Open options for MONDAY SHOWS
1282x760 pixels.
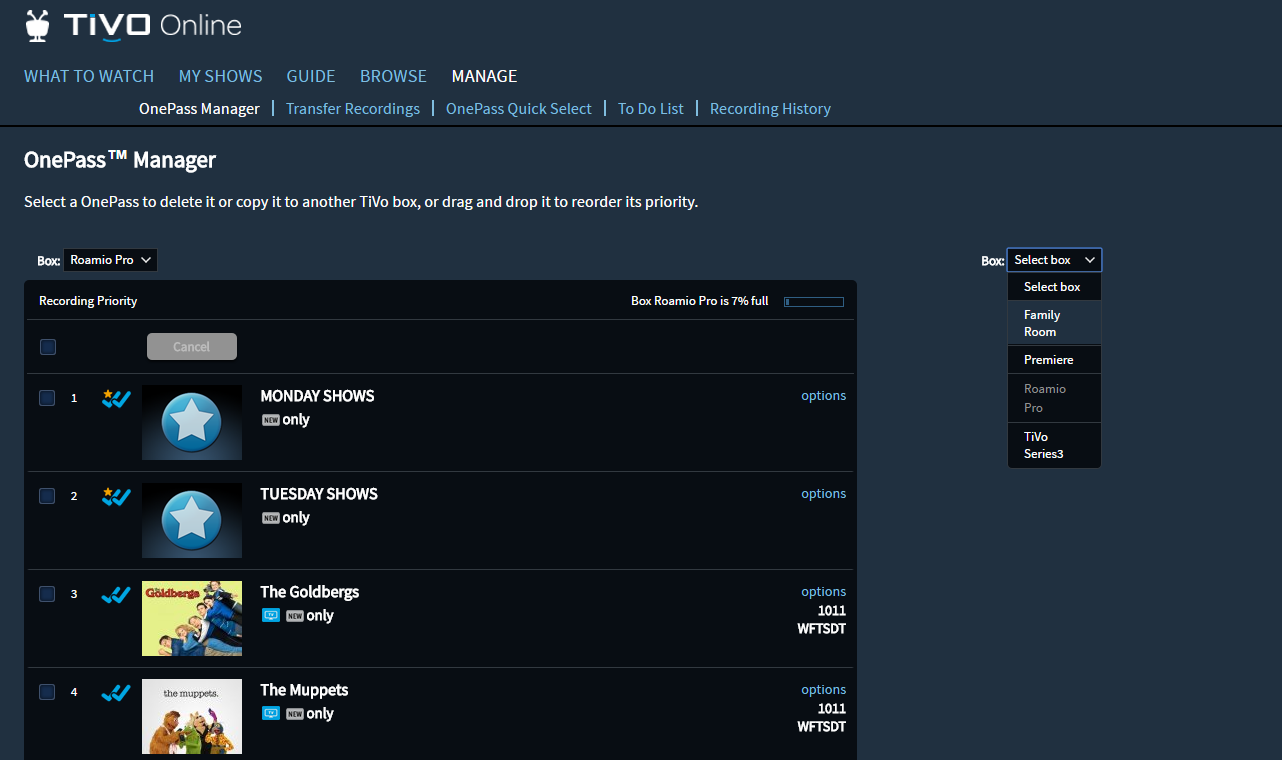(823, 396)
